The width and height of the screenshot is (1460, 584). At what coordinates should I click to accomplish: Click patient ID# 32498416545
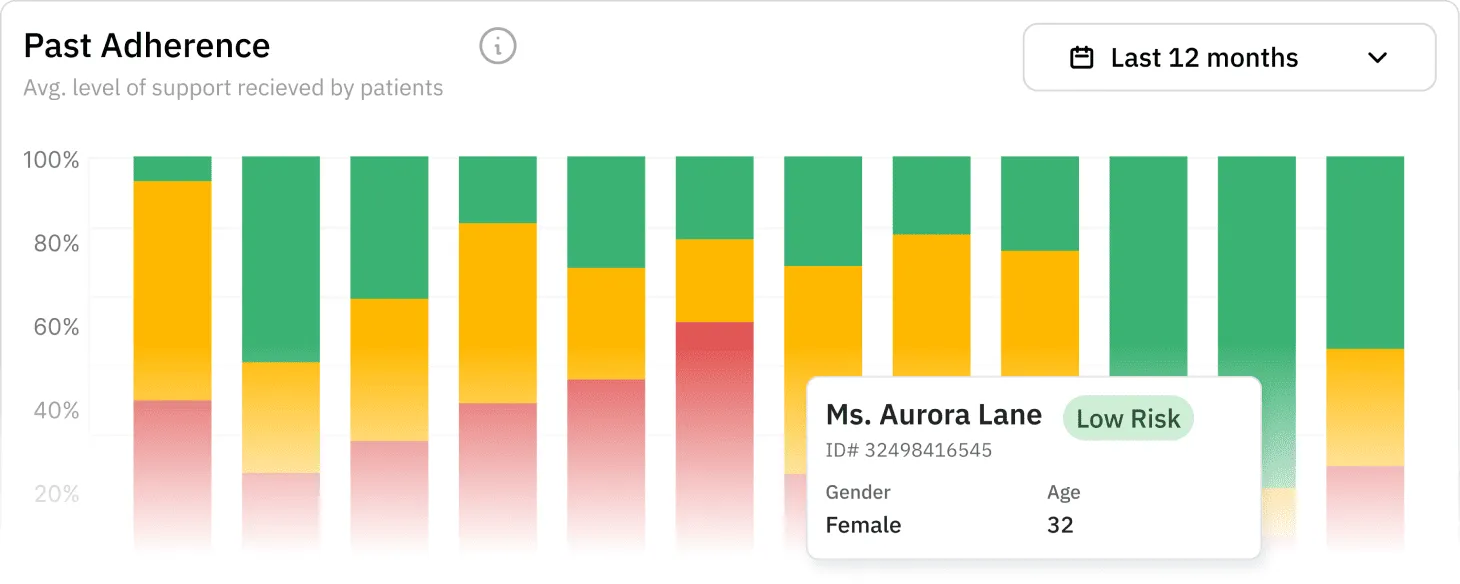pyautogui.click(x=908, y=450)
